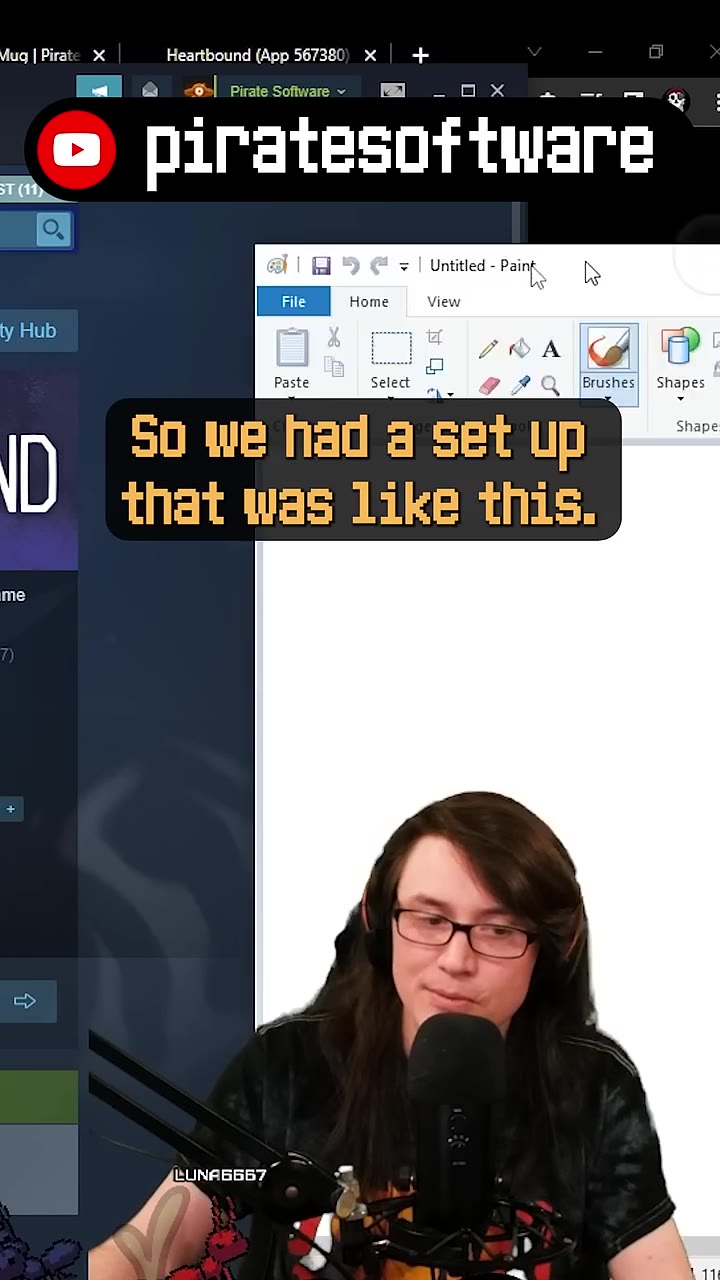The width and height of the screenshot is (720, 1280).
Task: Select the Fill with color bucket
Action: (519, 349)
